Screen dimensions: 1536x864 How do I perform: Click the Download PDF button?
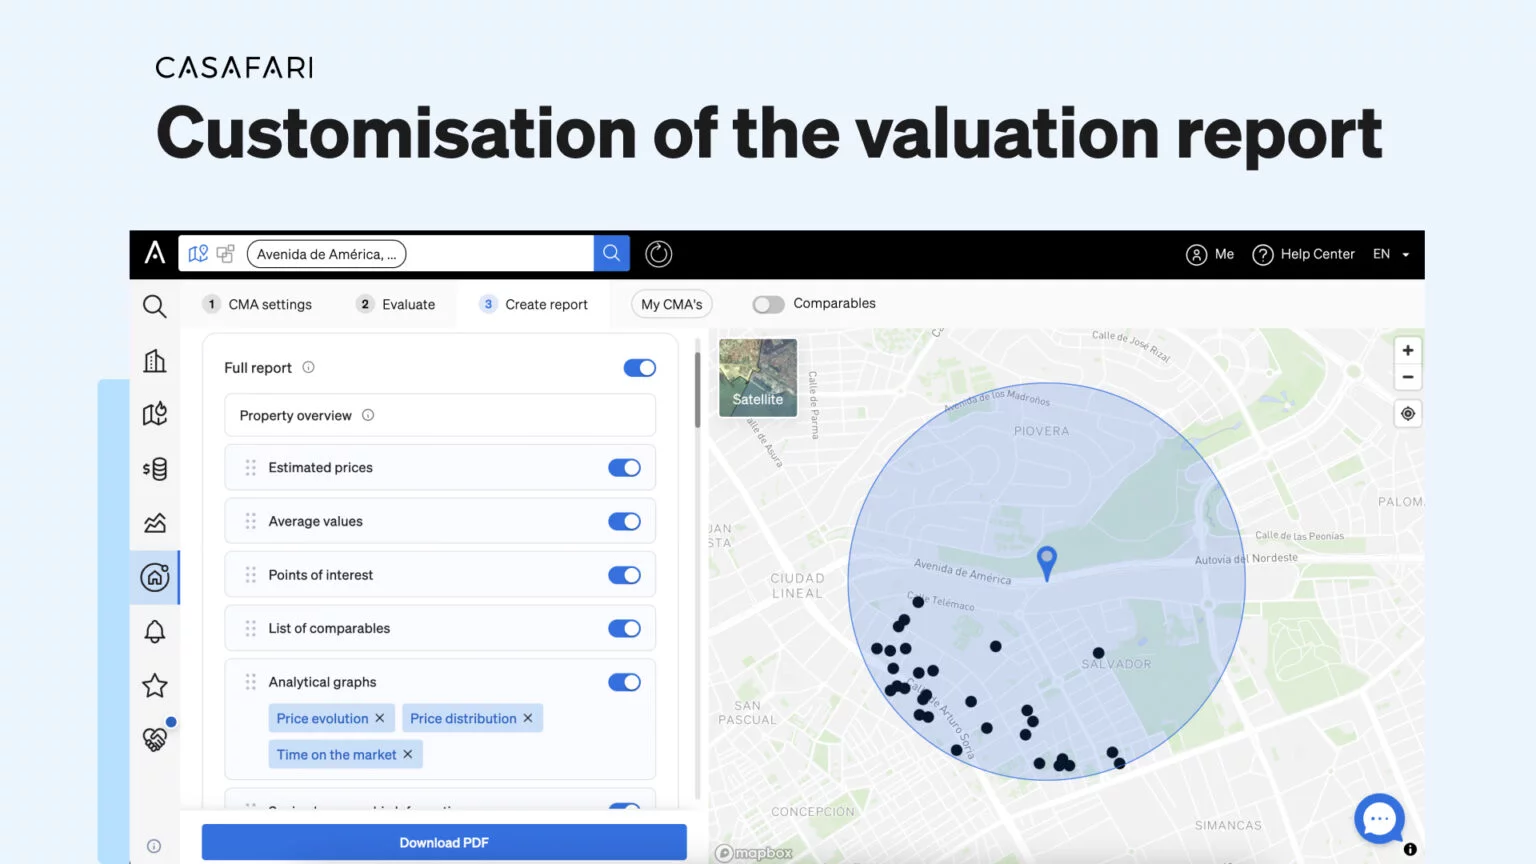coord(444,842)
